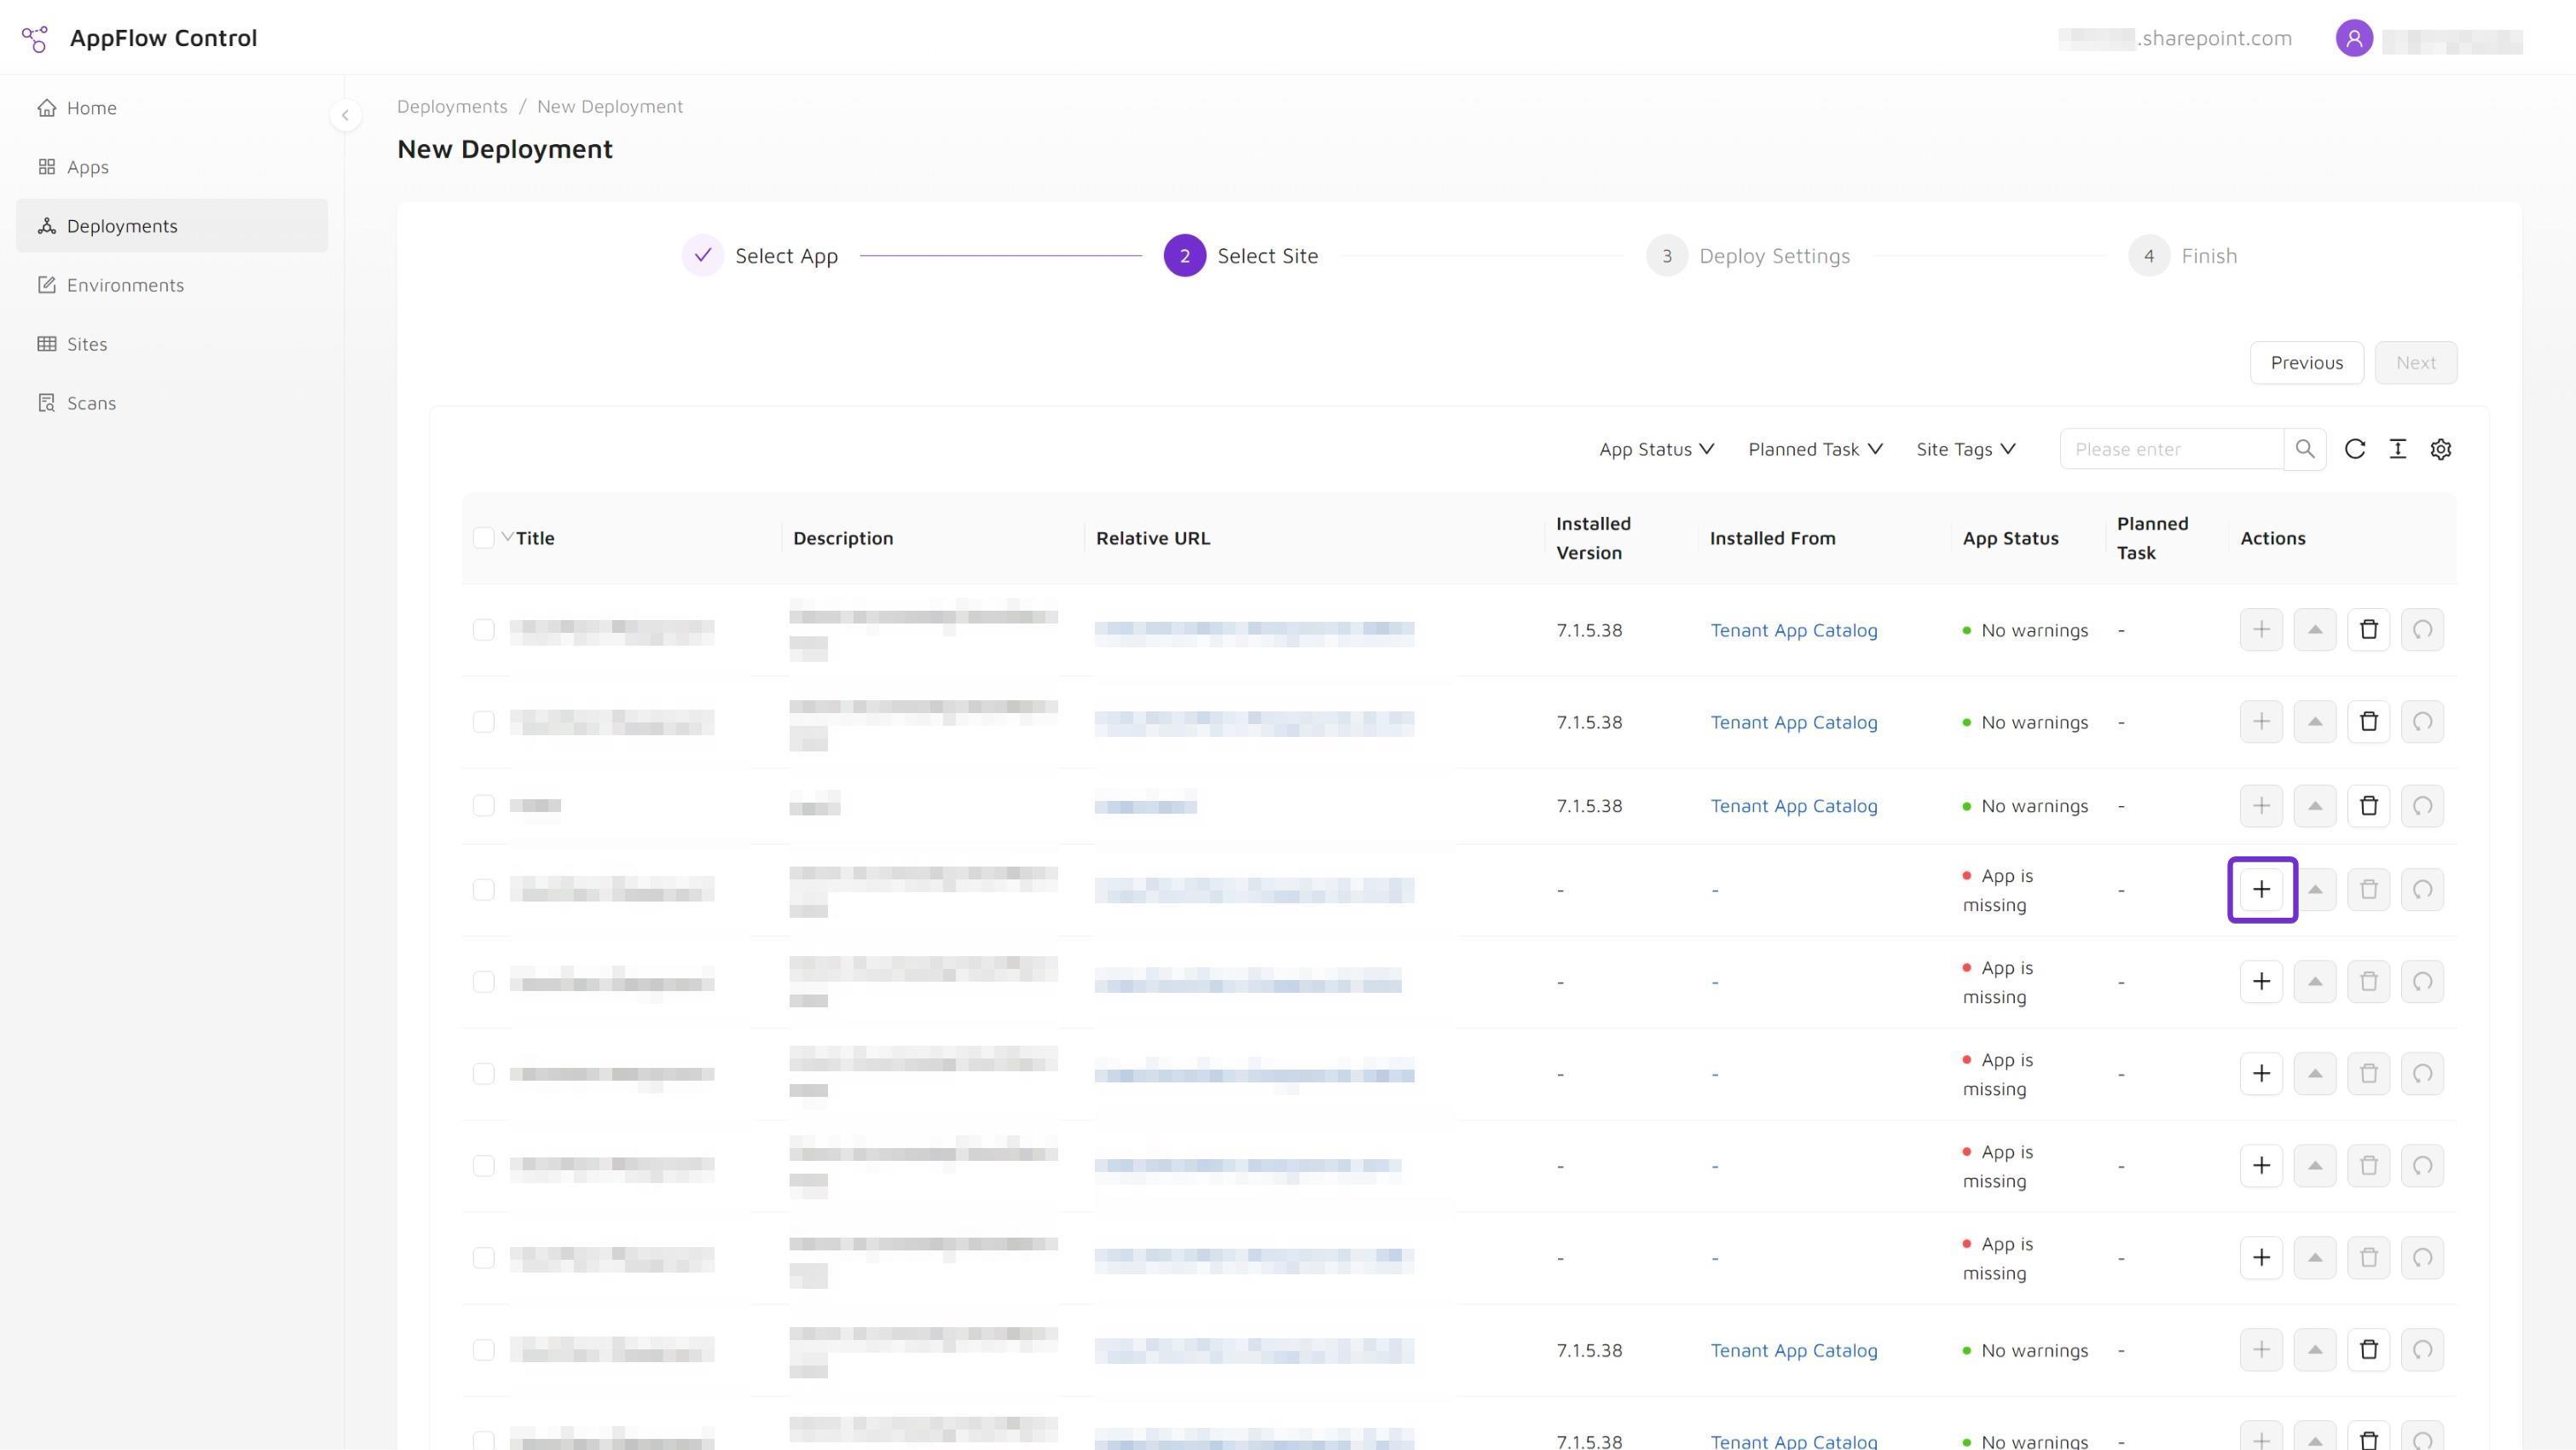Check the first table row checkbox

coord(483,630)
